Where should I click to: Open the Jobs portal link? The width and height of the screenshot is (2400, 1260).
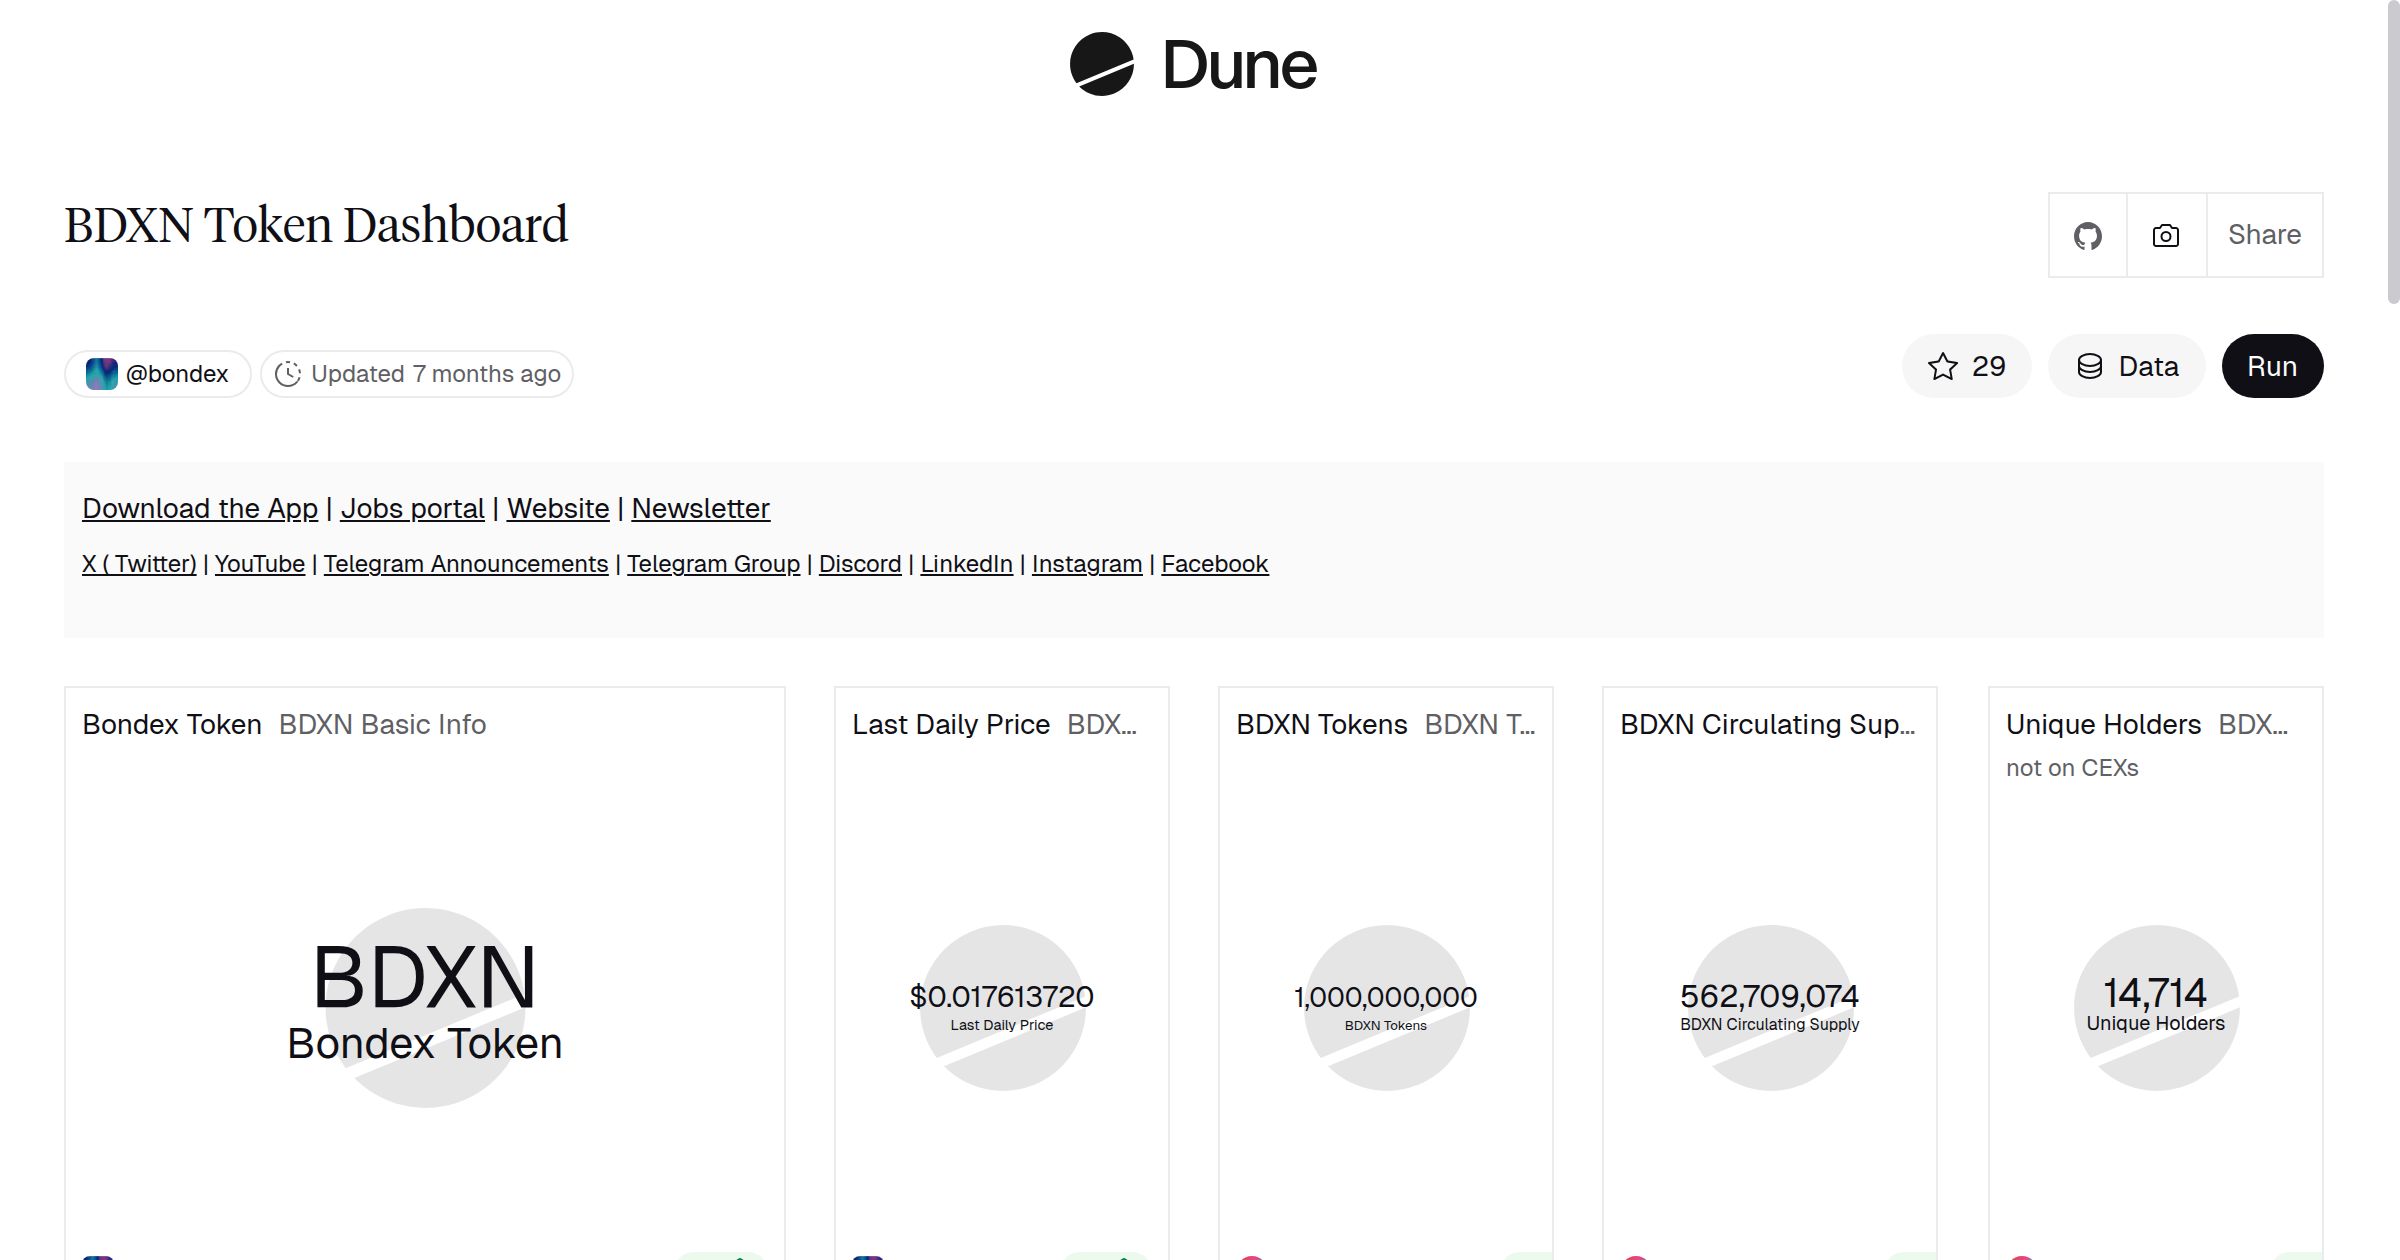(412, 509)
